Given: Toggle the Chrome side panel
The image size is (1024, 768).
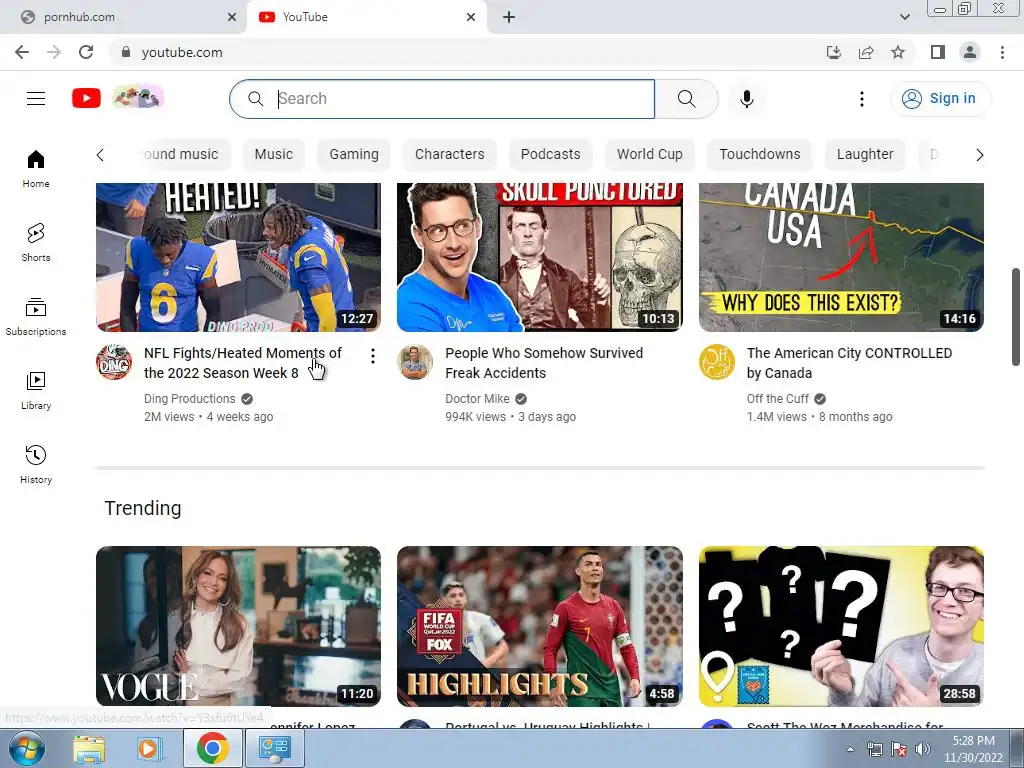Looking at the screenshot, I should pyautogui.click(x=938, y=52).
